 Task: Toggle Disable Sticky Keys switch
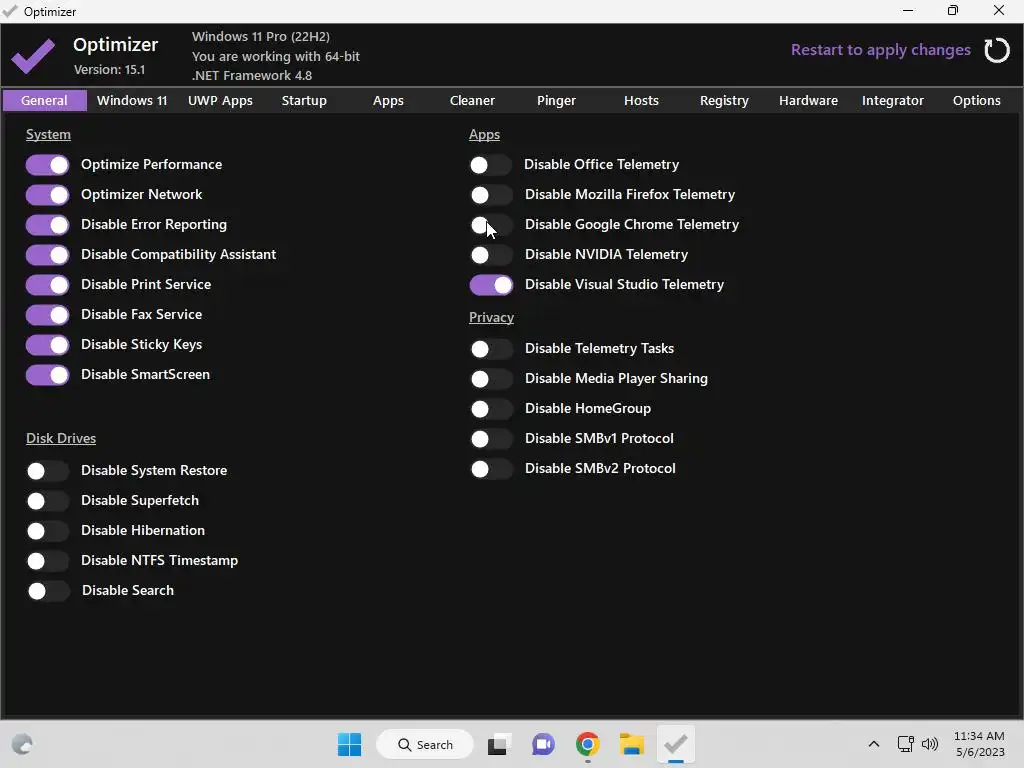coord(48,345)
